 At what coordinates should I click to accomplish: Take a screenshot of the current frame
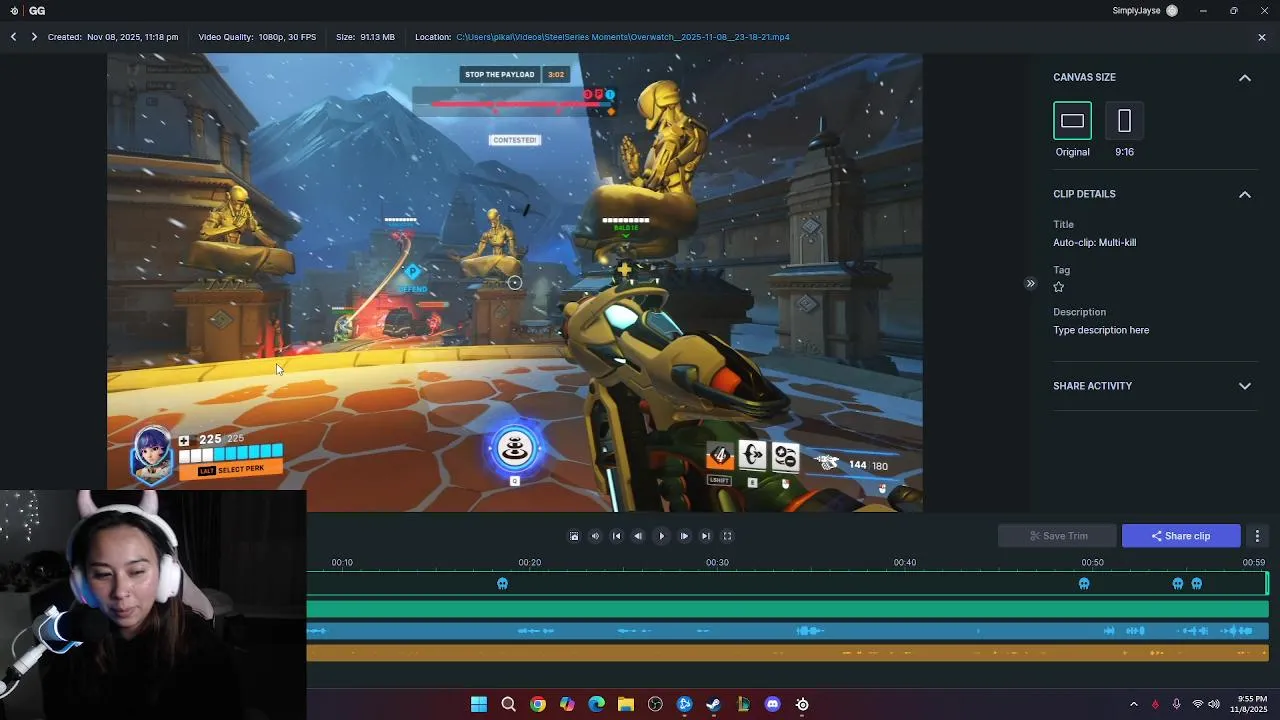574,536
